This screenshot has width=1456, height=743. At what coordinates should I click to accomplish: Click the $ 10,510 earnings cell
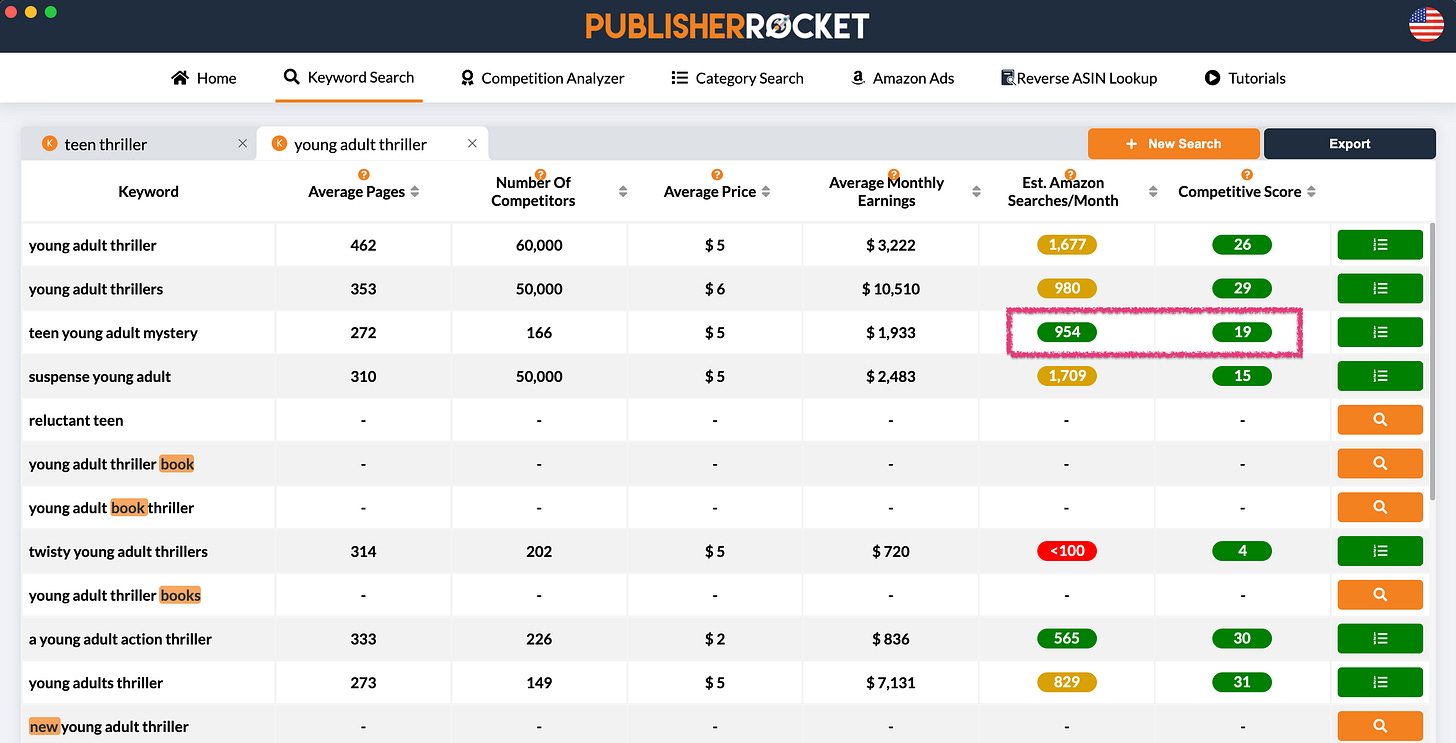(890, 289)
